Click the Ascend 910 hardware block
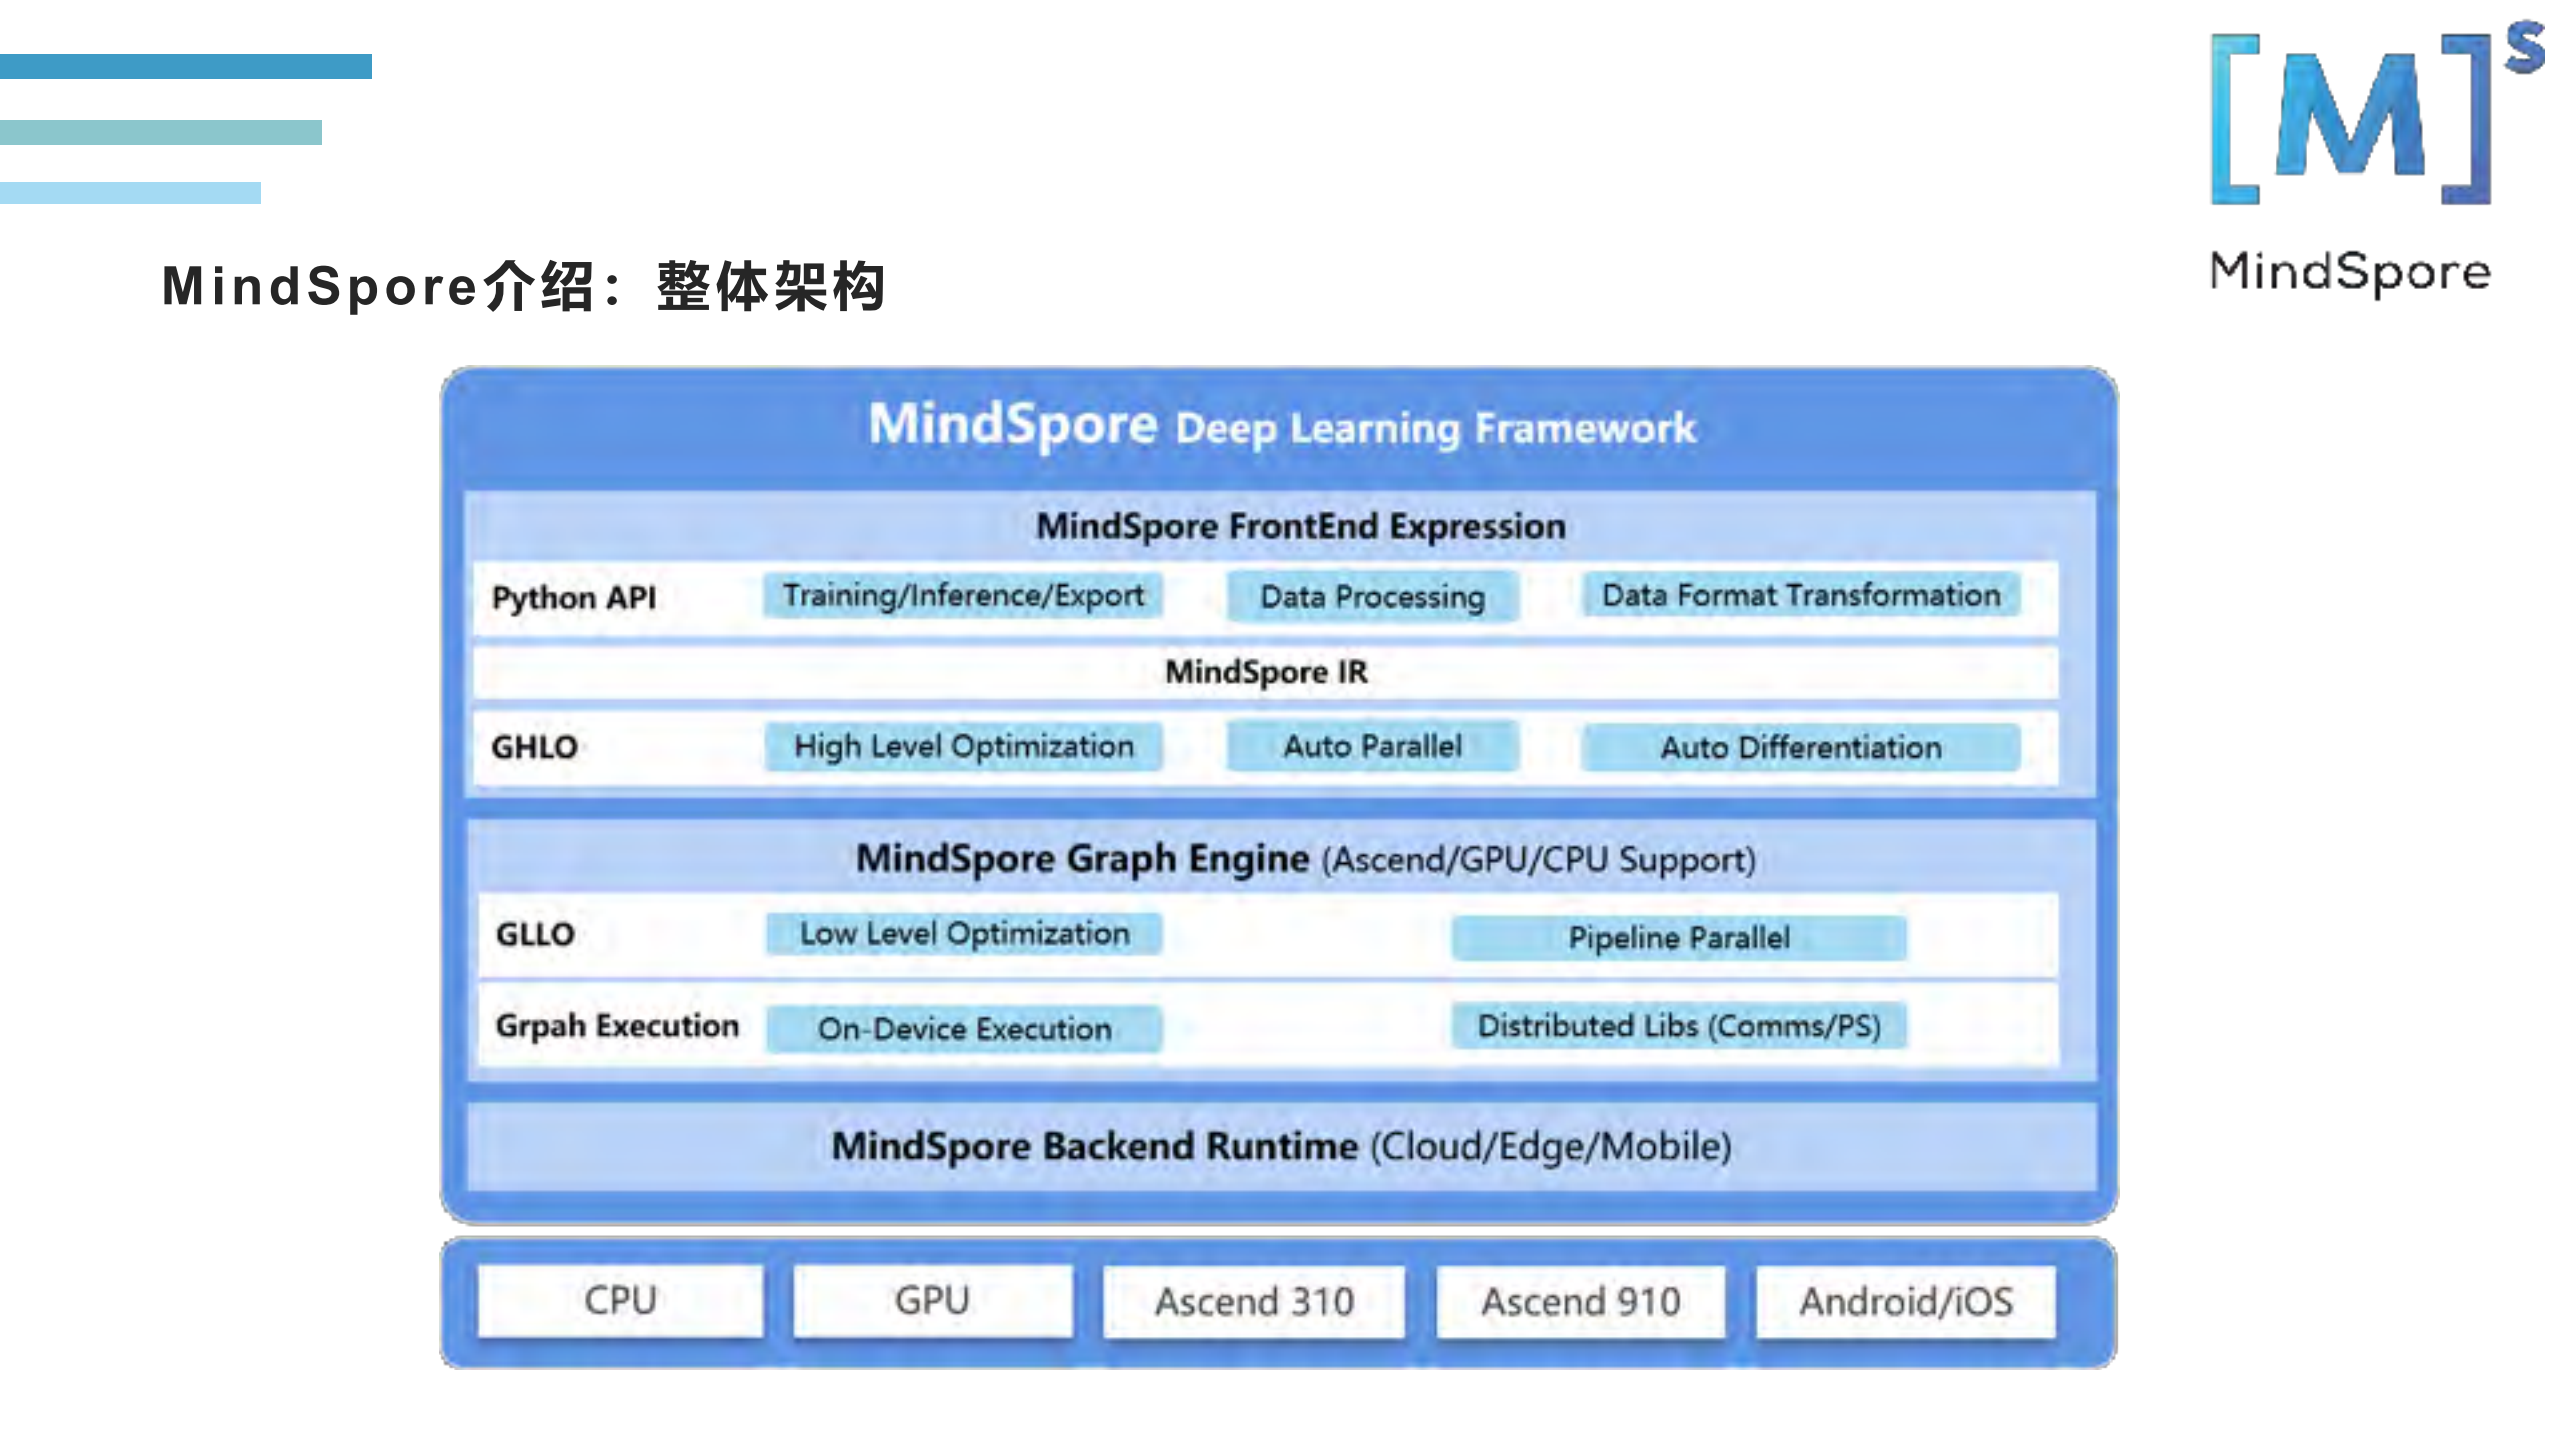The image size is (2559, 1439). tap(1580, 1301)
